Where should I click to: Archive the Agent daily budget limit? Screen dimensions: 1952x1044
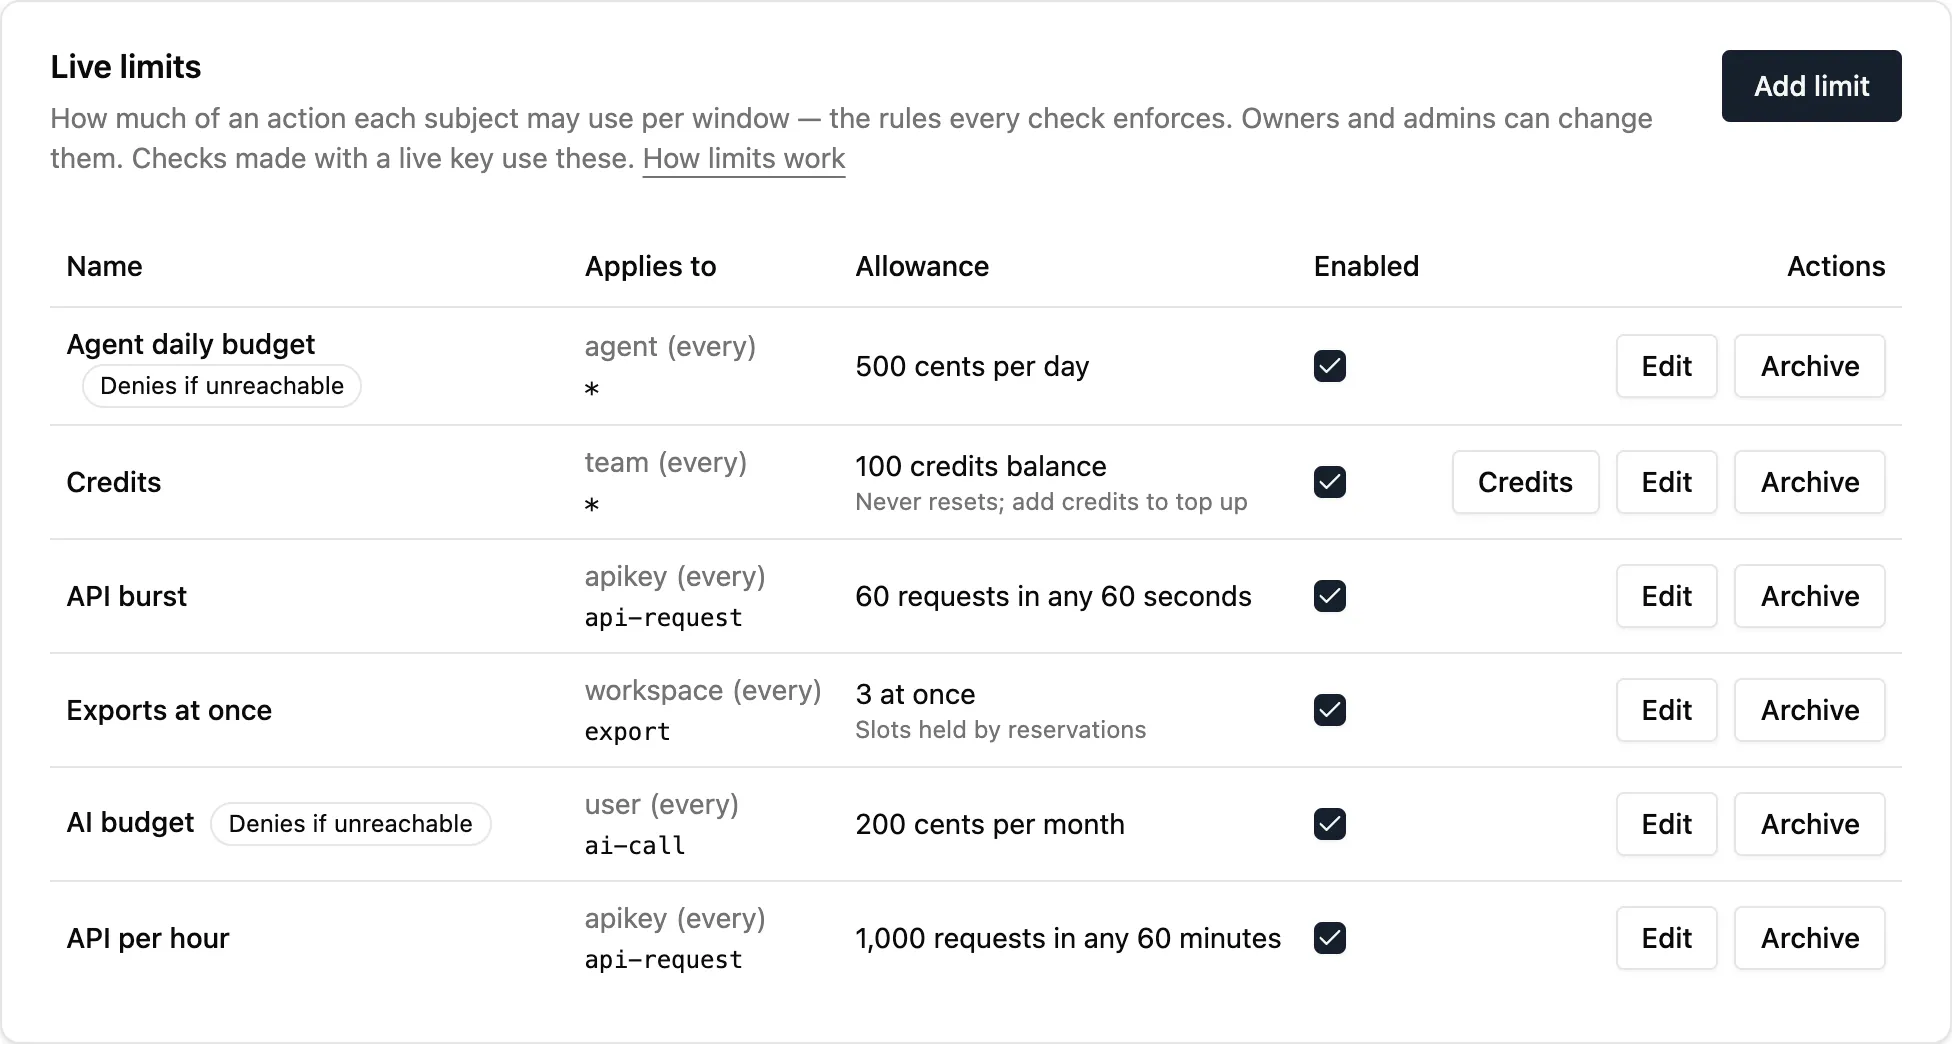click(1810, 366)
